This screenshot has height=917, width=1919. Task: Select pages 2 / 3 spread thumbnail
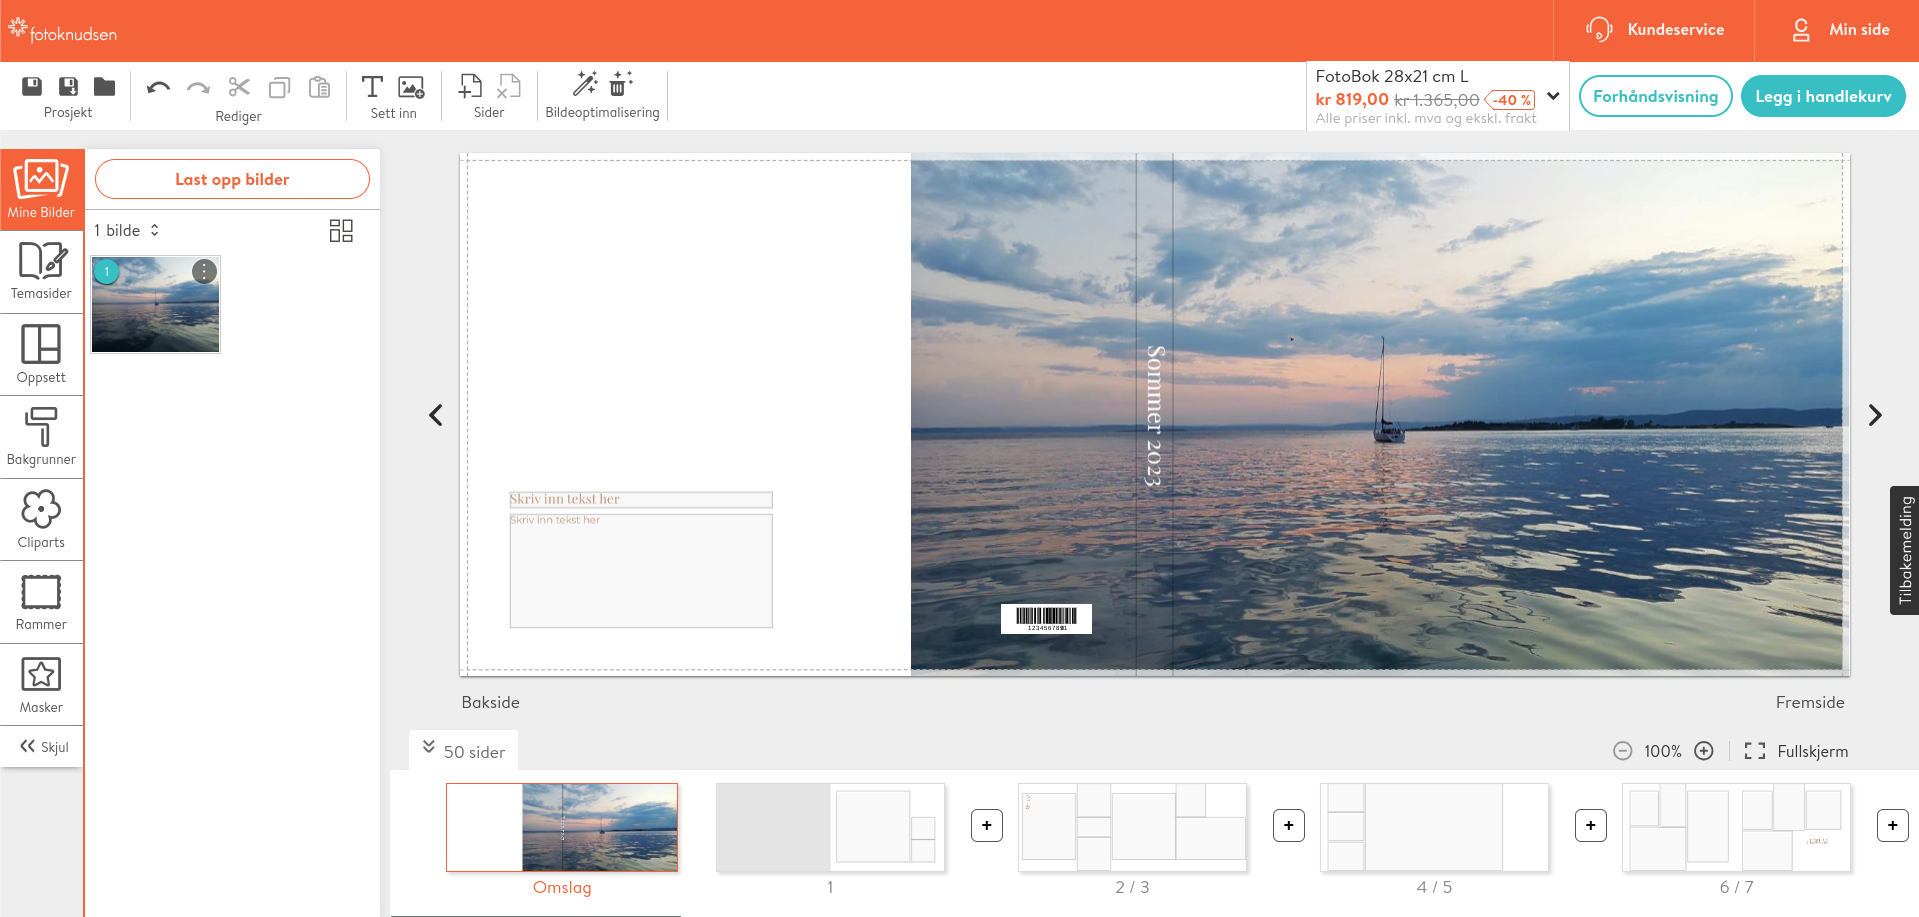click(x=1132, y=827)
